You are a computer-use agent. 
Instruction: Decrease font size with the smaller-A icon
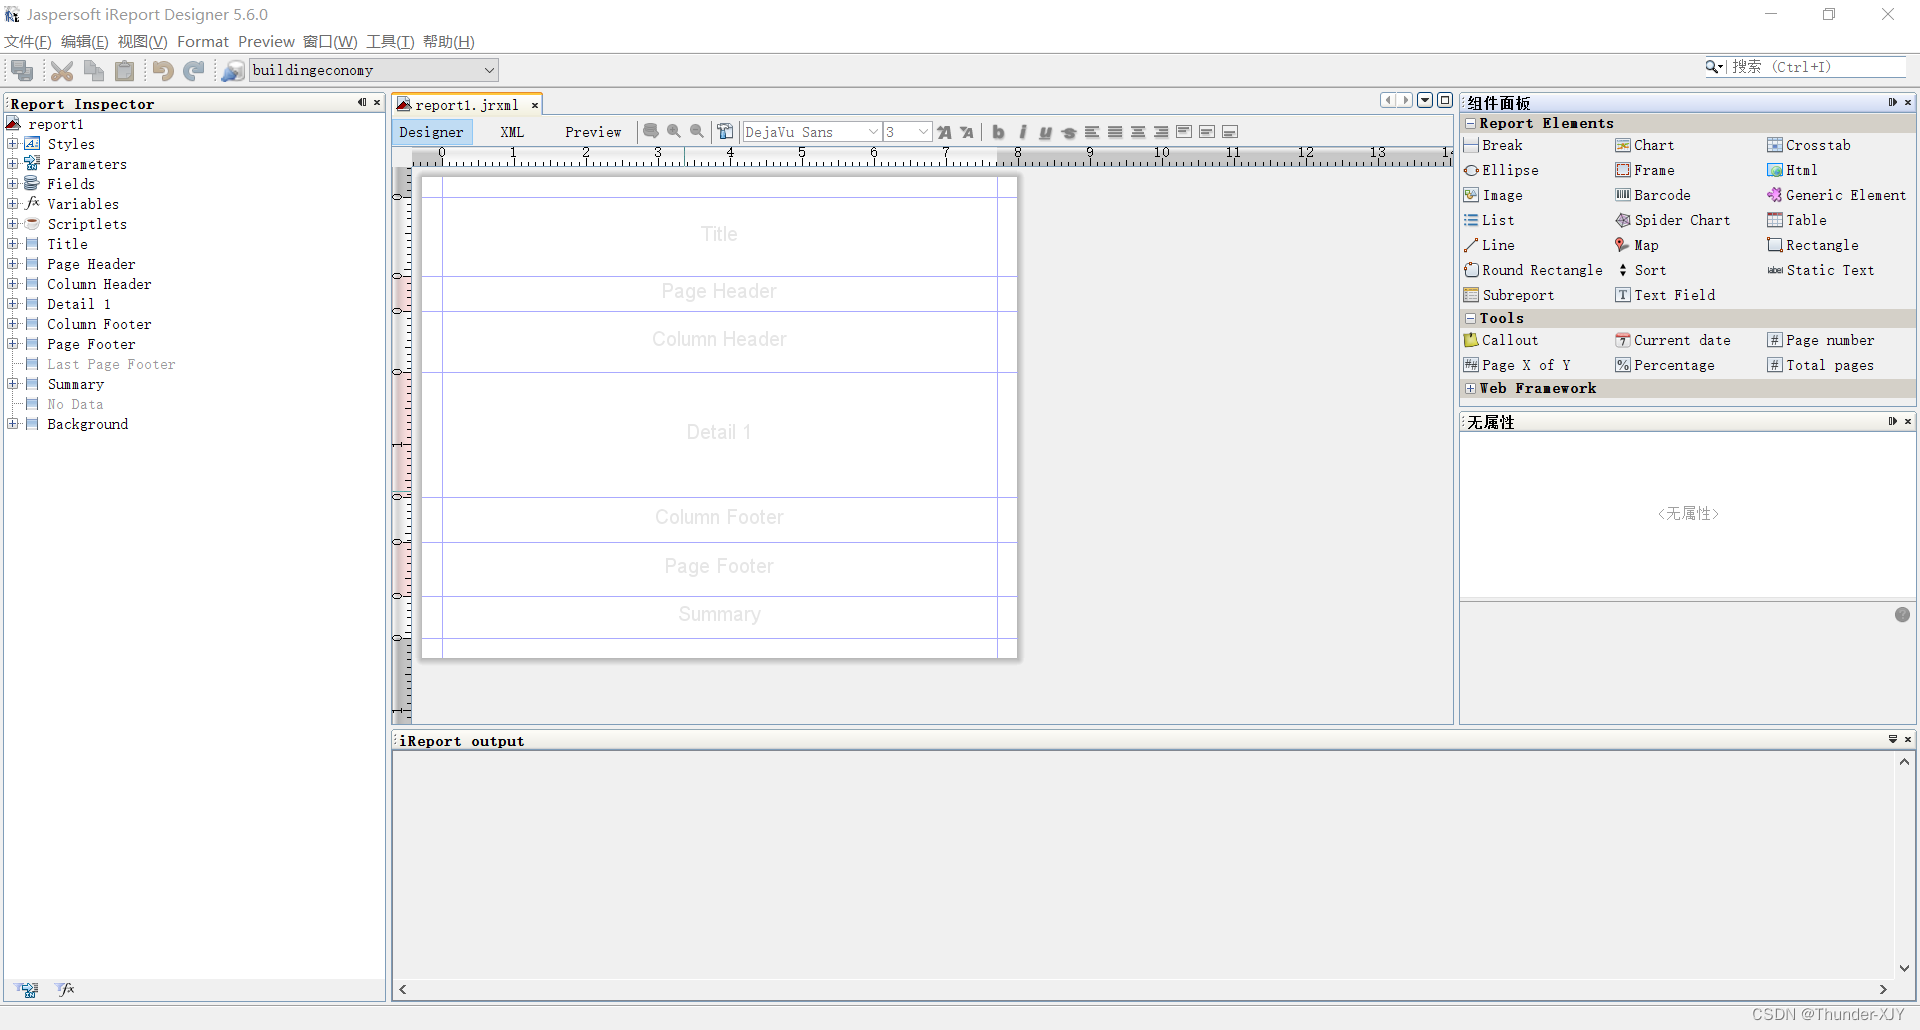967,132
